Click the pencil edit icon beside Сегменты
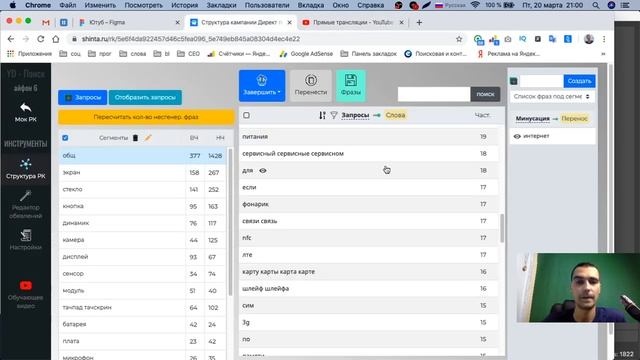640x360 pixels. [148, 138]
